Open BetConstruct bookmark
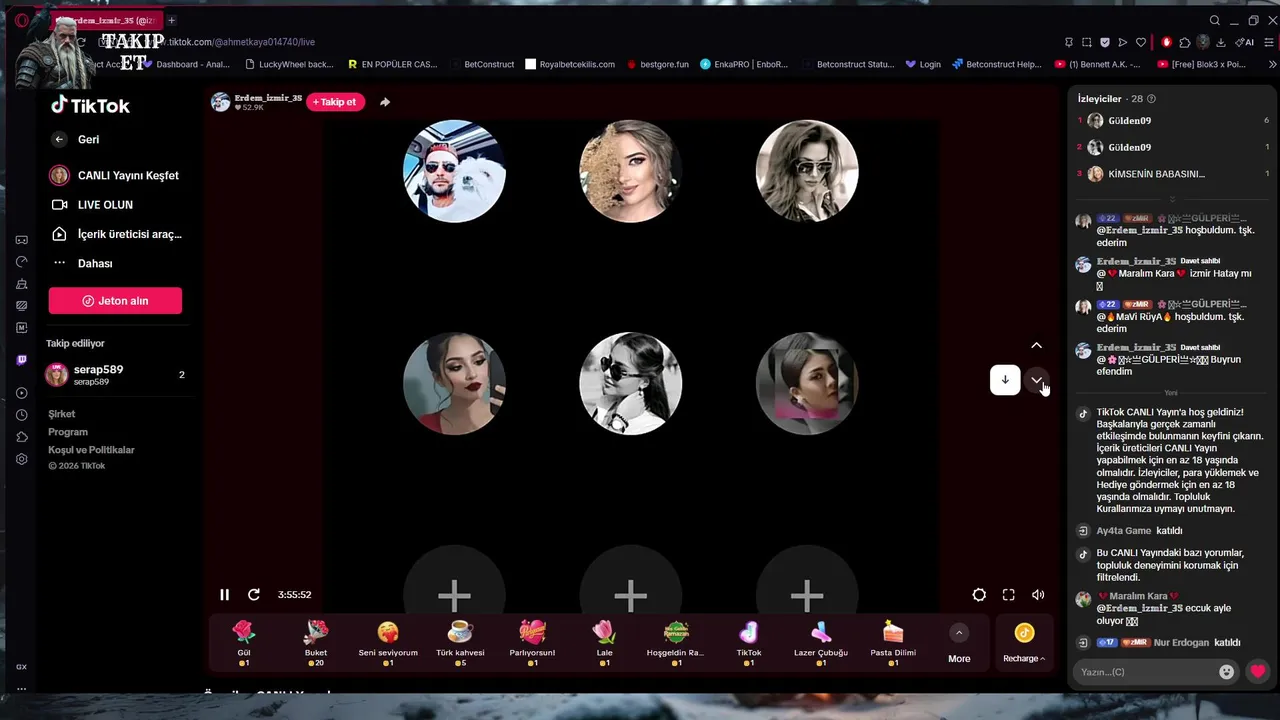The height and width of the screenshot is (720, 1280). (482, 64)
